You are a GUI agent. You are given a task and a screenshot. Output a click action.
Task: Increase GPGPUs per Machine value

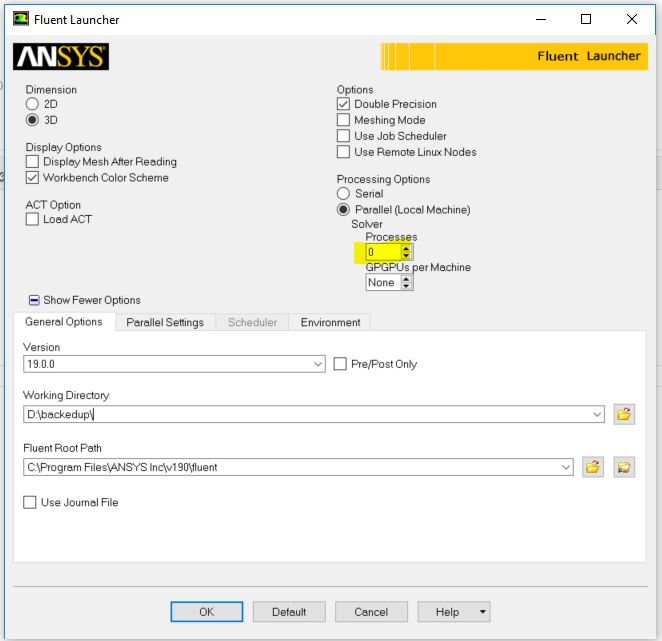click(406, 279)
